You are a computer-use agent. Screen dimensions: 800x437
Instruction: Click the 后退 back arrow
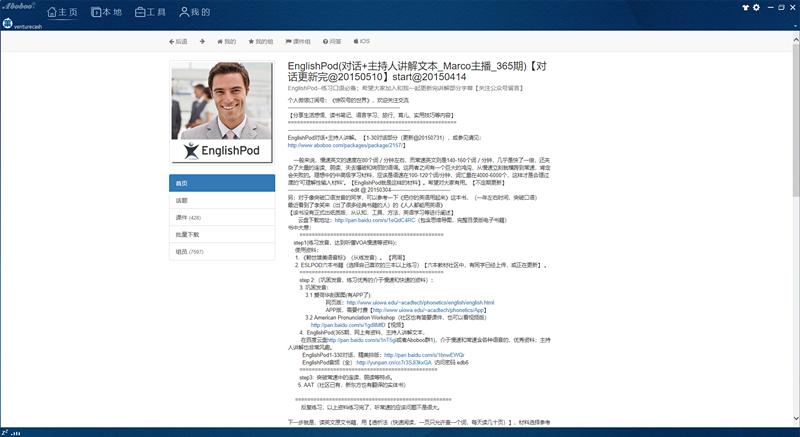coord(178,42)
